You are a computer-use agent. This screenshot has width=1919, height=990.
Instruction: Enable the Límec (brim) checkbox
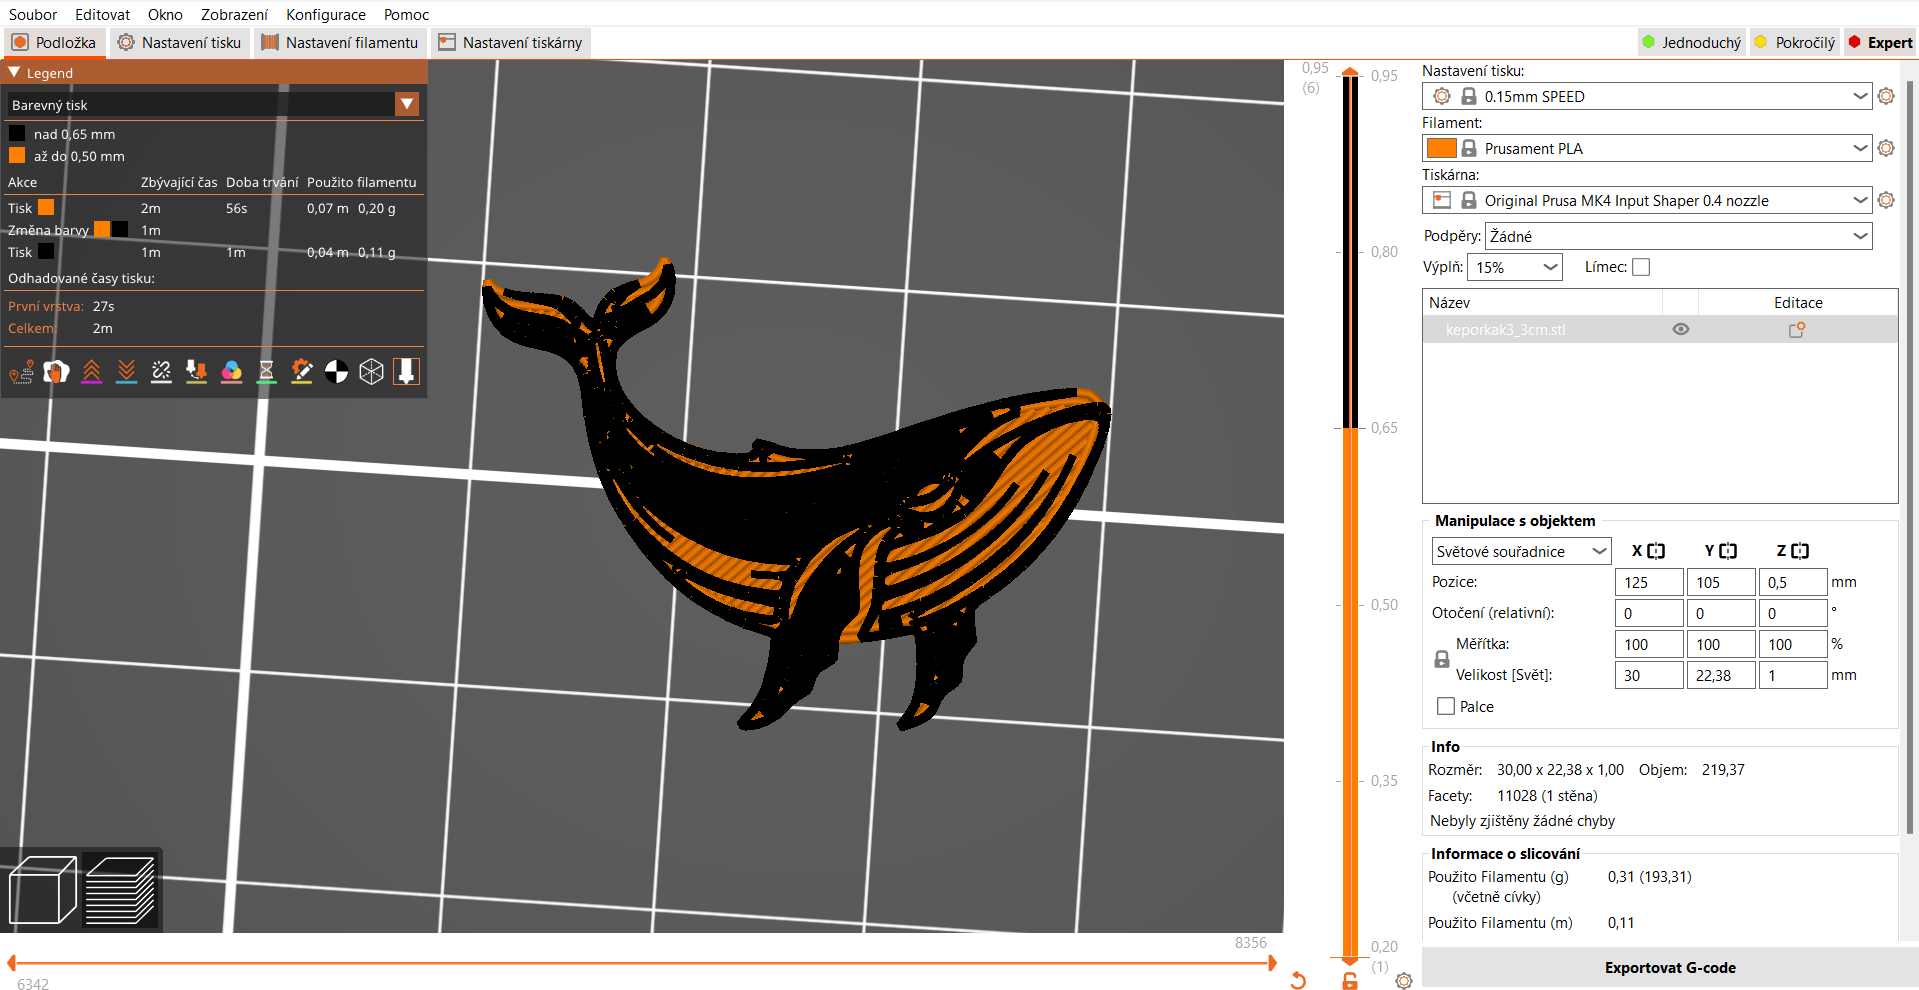tap(1641, 267)
